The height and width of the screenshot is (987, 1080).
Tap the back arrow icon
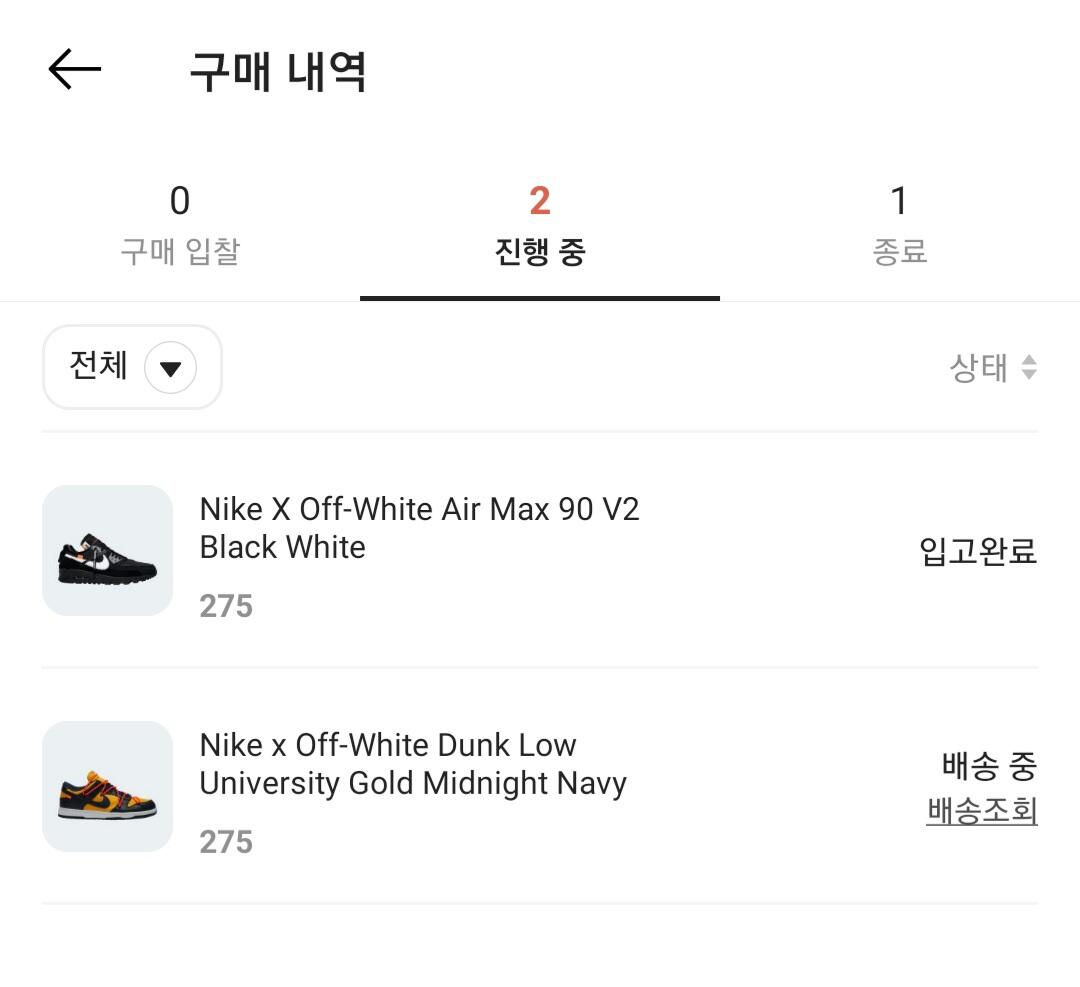[75, 70]
